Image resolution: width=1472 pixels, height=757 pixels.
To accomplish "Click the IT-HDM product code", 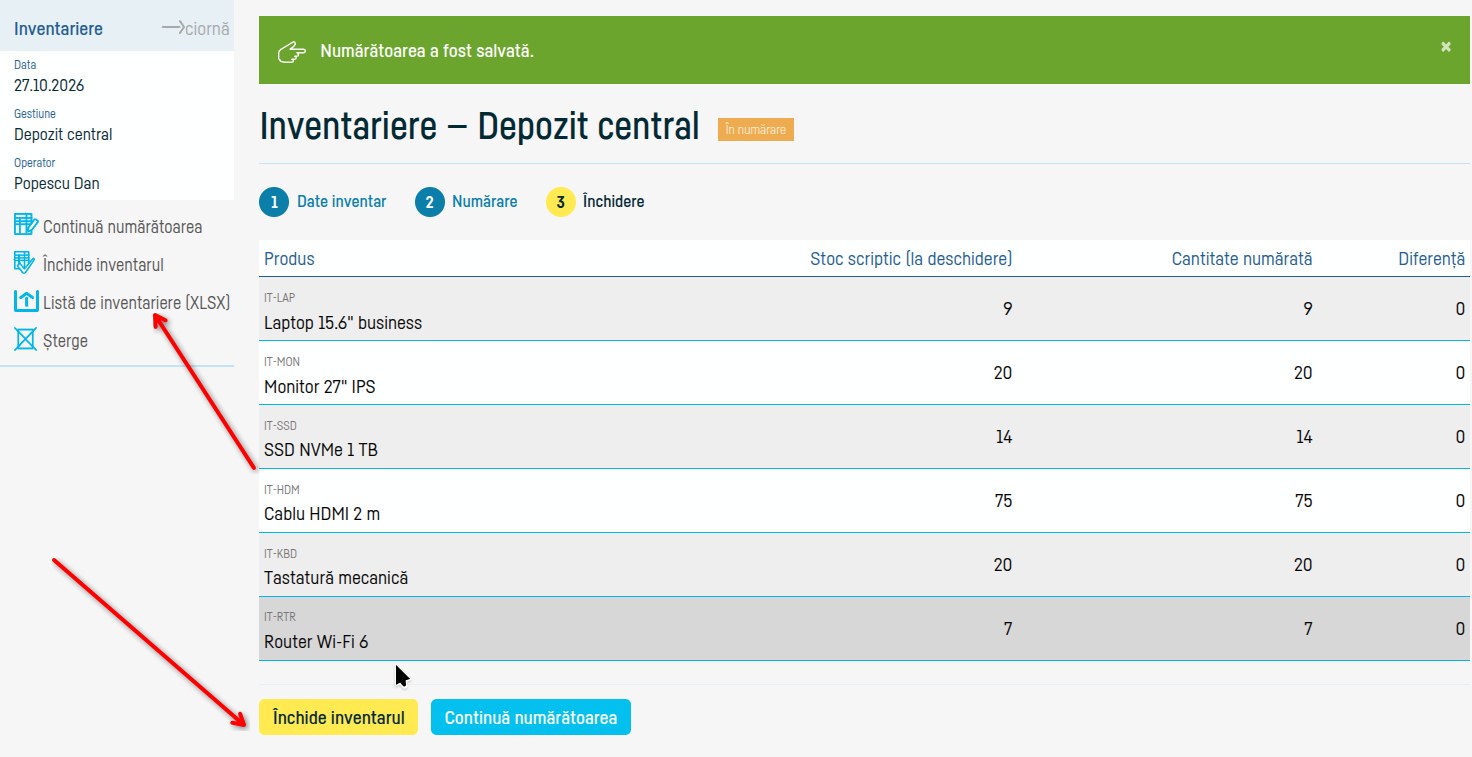I will (282, 490).
